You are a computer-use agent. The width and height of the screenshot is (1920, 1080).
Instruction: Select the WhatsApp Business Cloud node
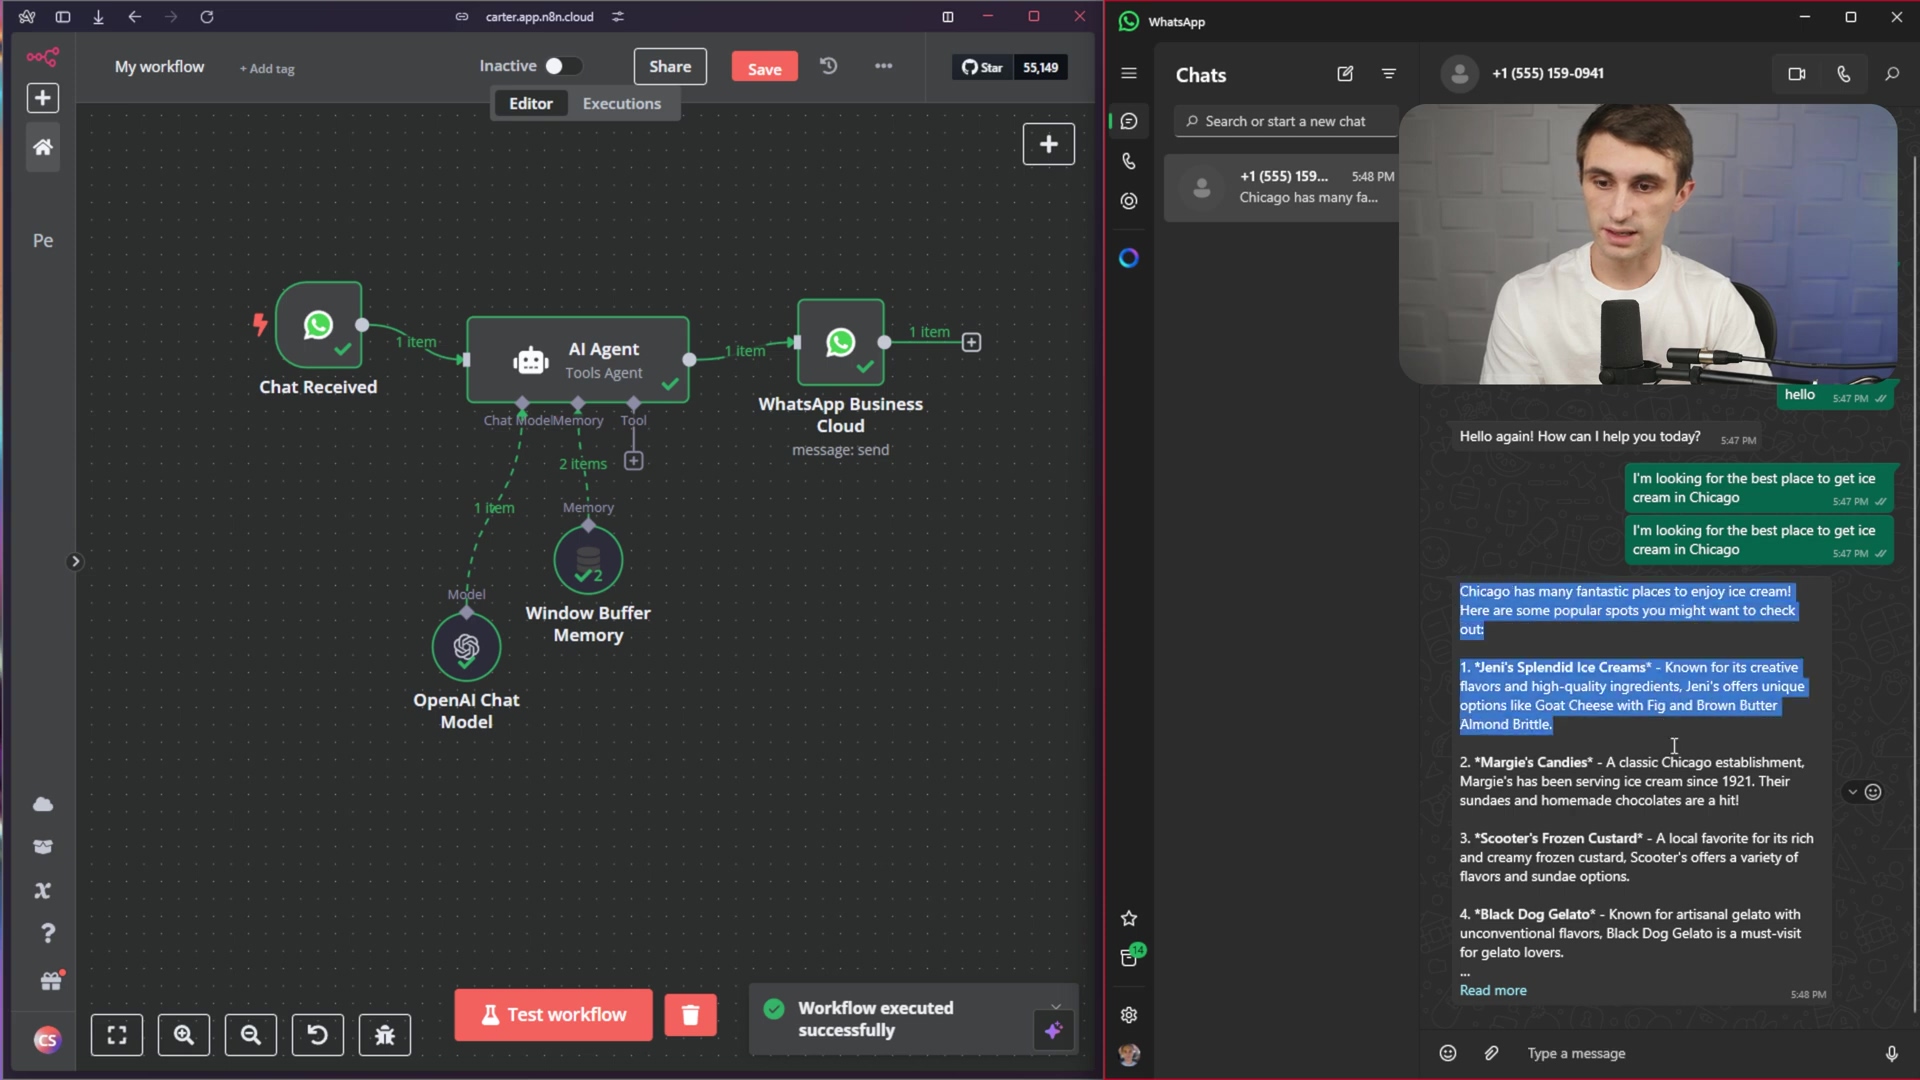point(840,342)
